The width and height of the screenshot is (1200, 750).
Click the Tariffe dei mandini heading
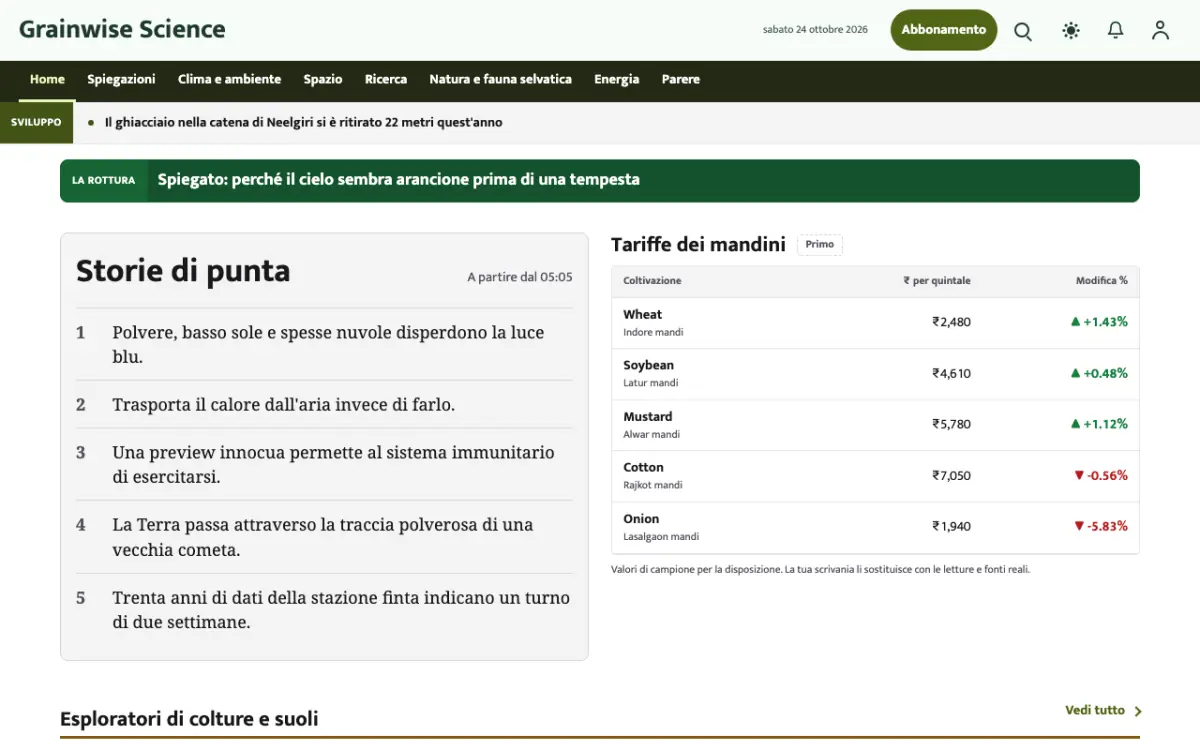tap(698, 244)
